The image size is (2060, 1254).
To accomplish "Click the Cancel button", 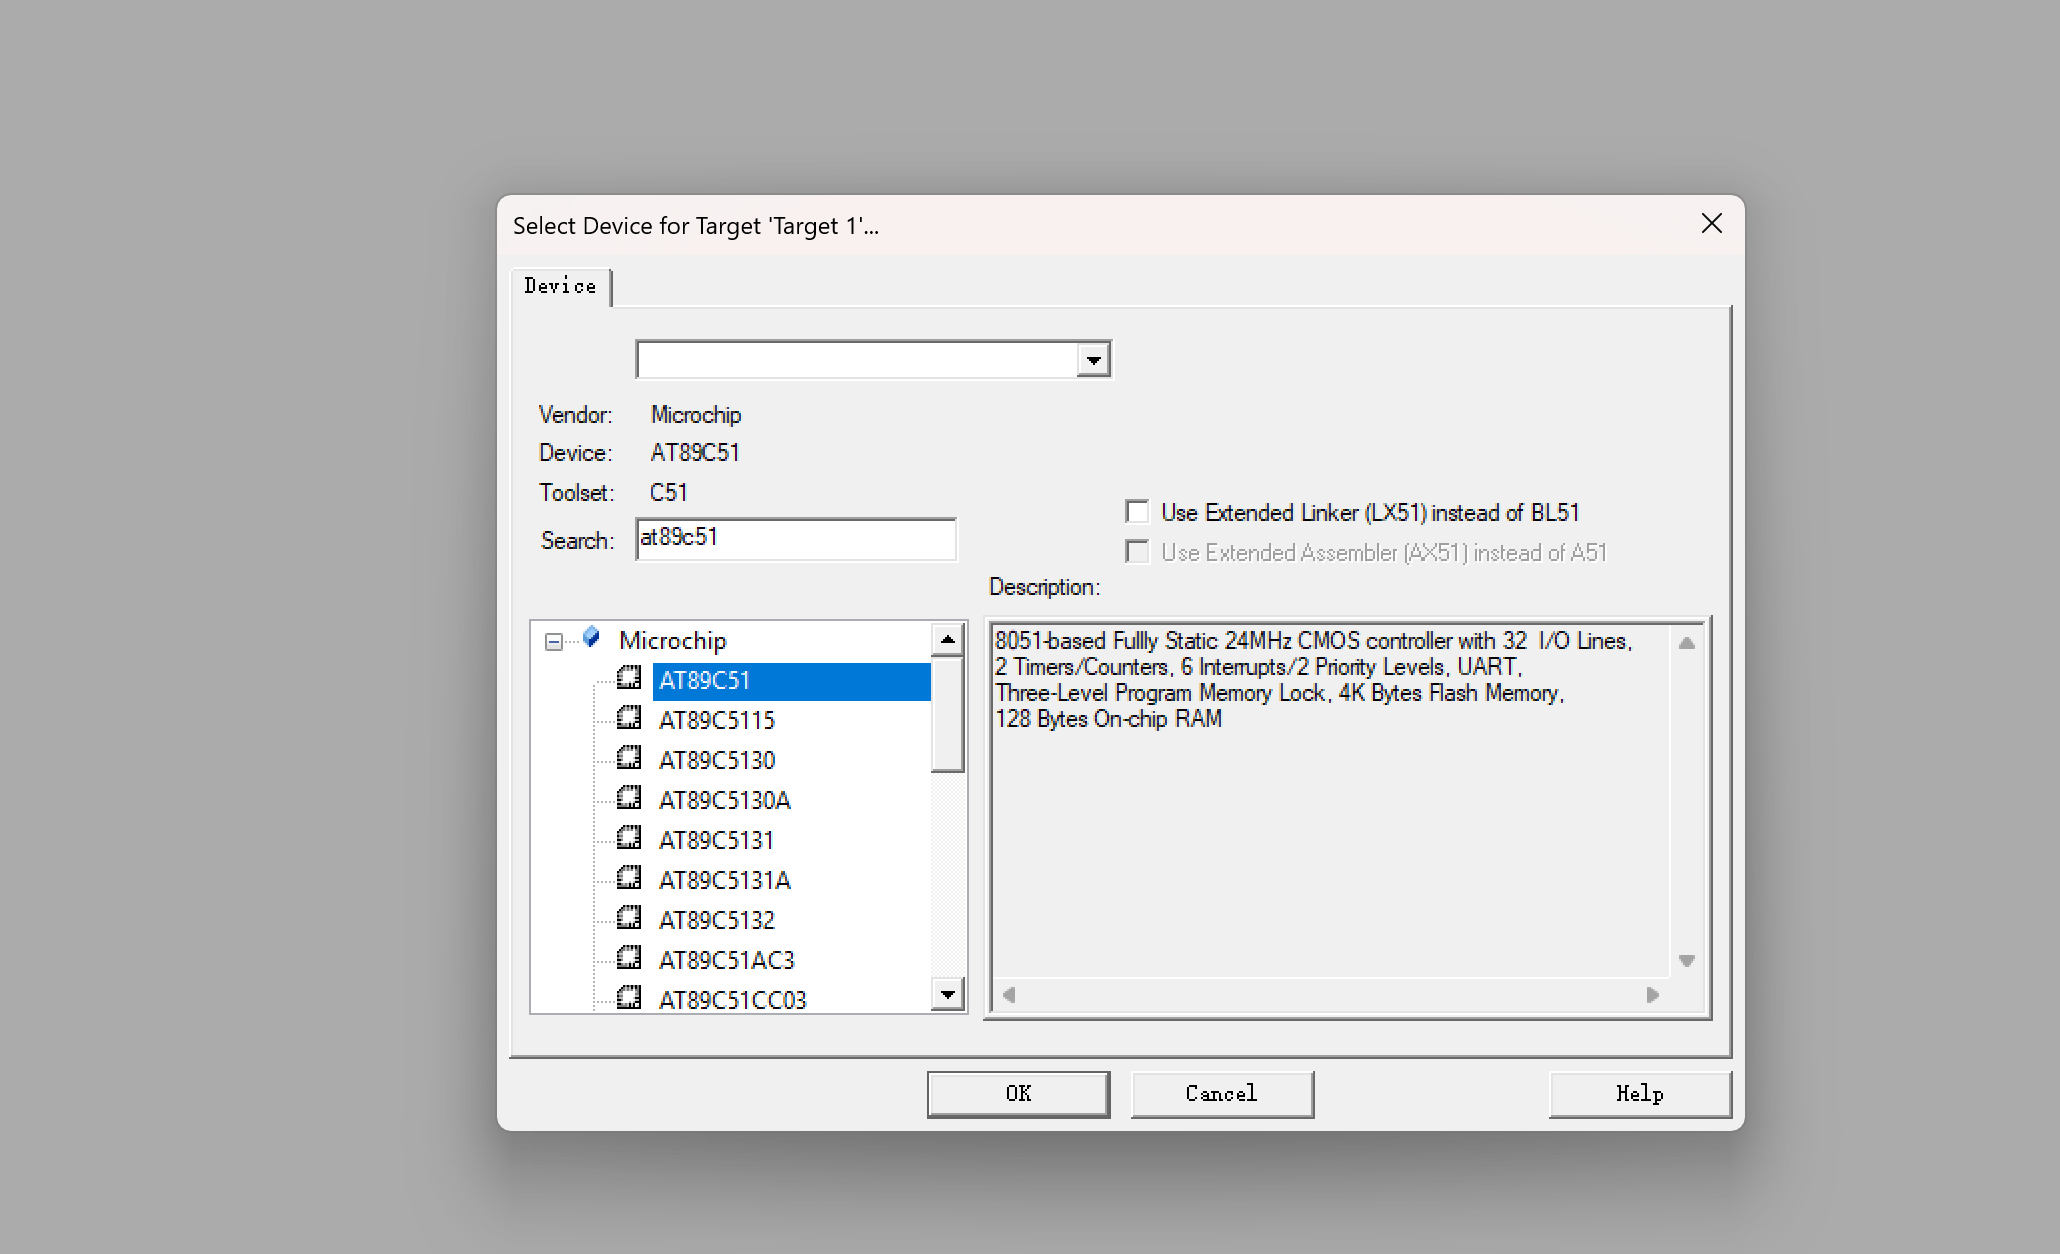I will pos(1221,1094).
